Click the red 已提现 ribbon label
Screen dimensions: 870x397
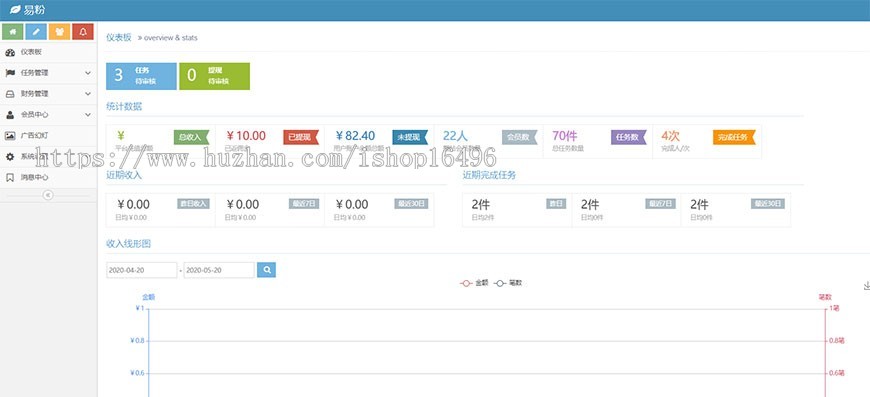300,137
